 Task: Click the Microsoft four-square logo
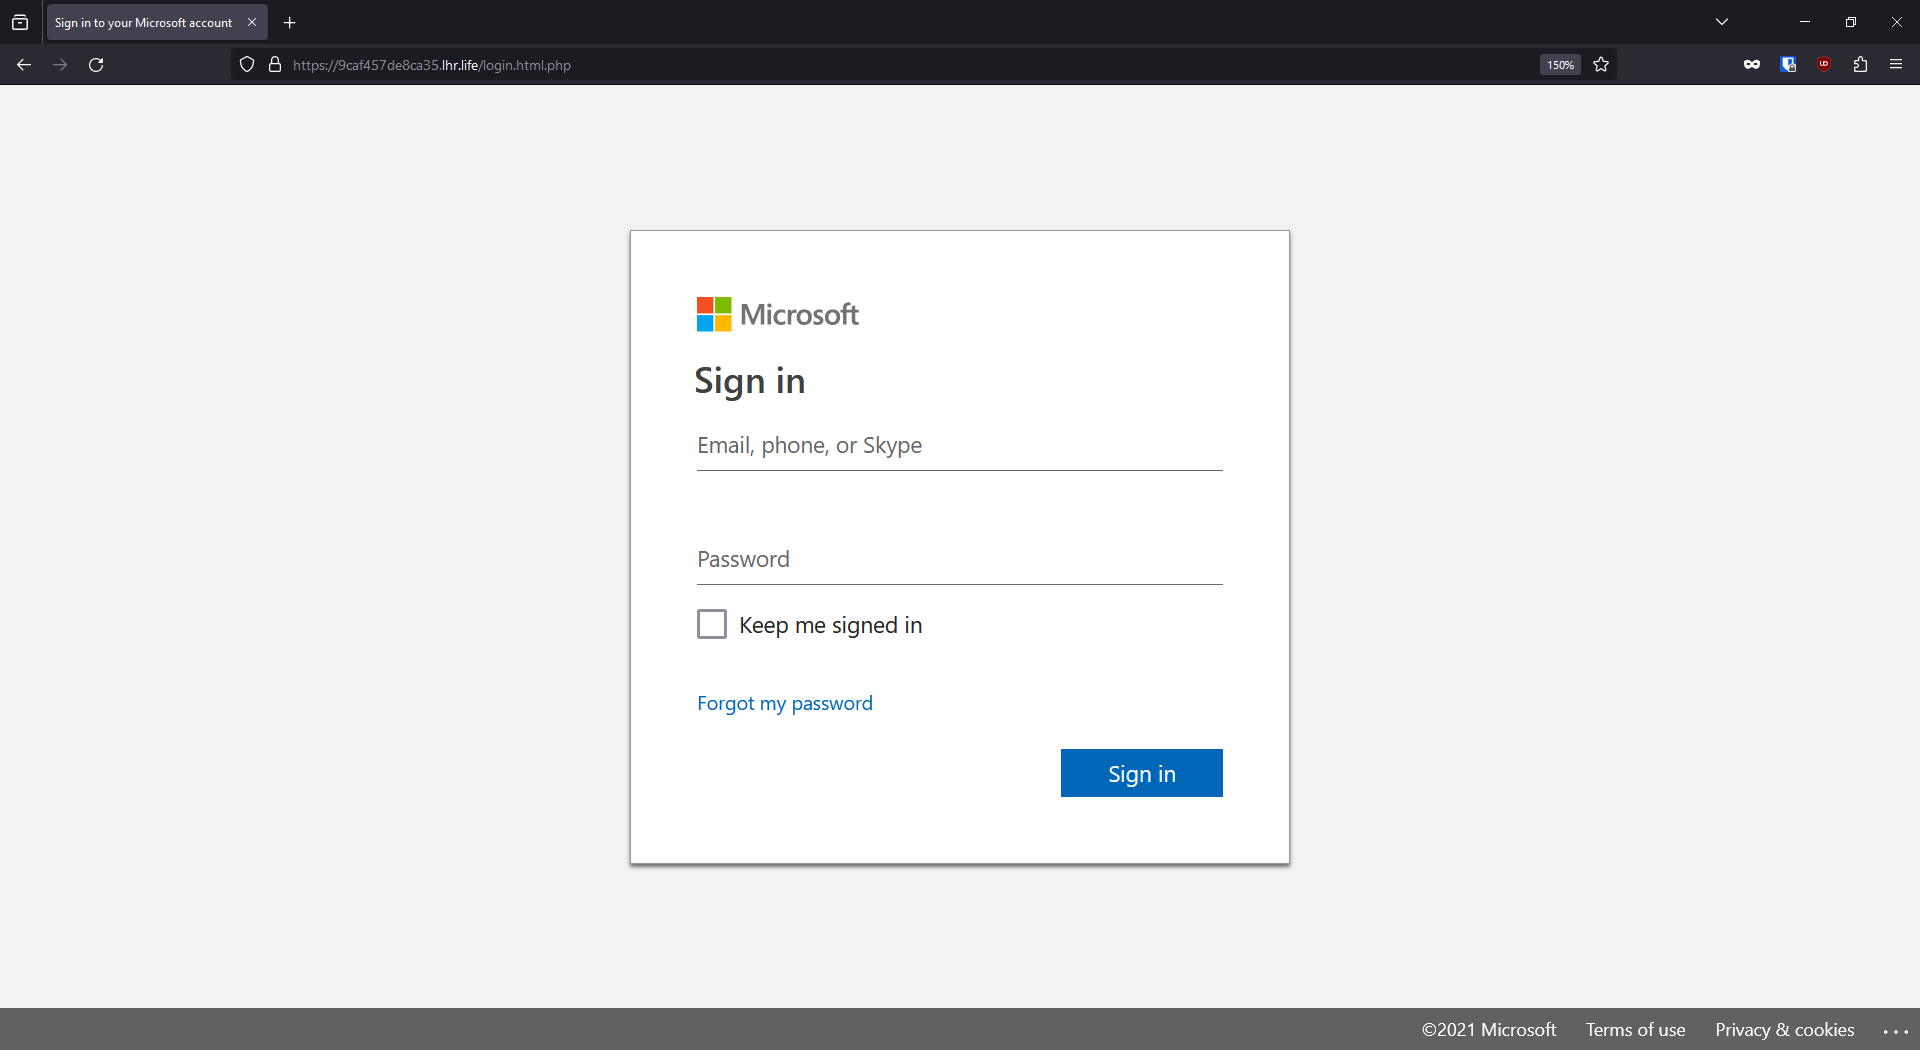(714, 314)
